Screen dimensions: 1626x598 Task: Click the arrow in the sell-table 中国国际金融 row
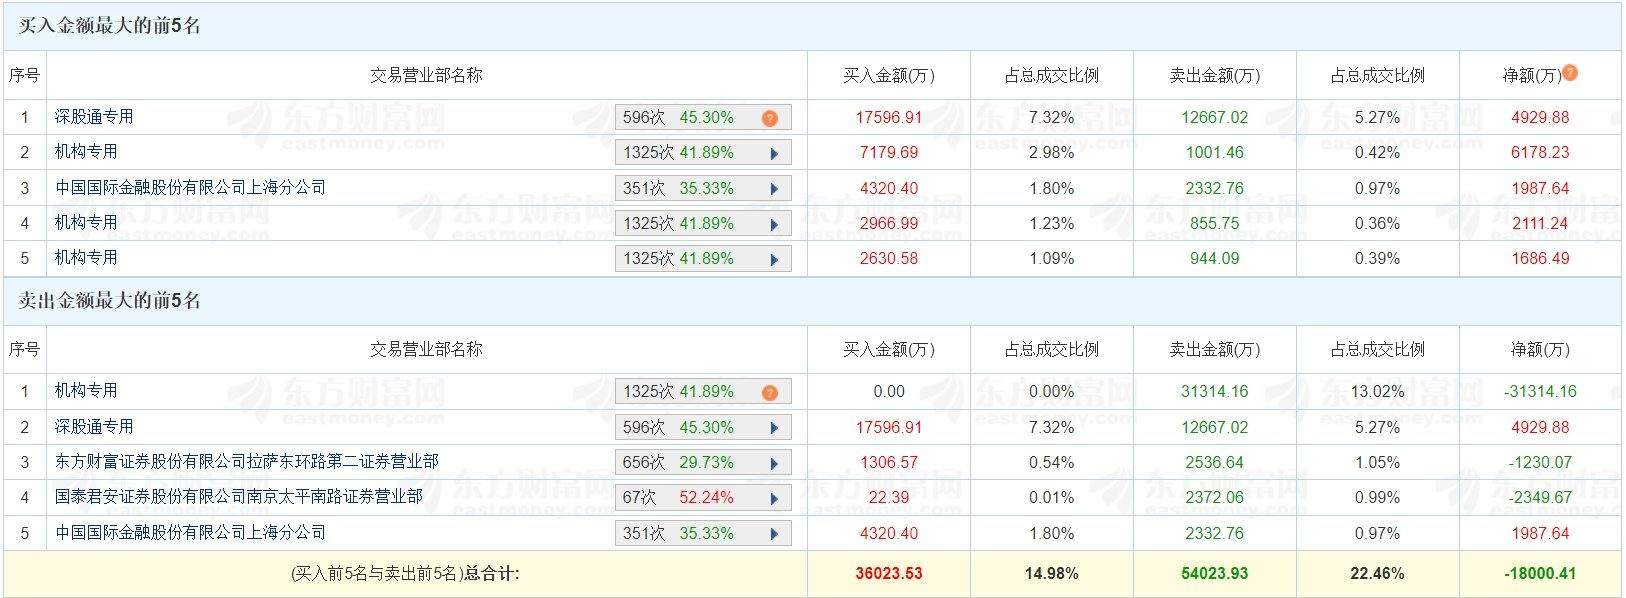point(774,534)
